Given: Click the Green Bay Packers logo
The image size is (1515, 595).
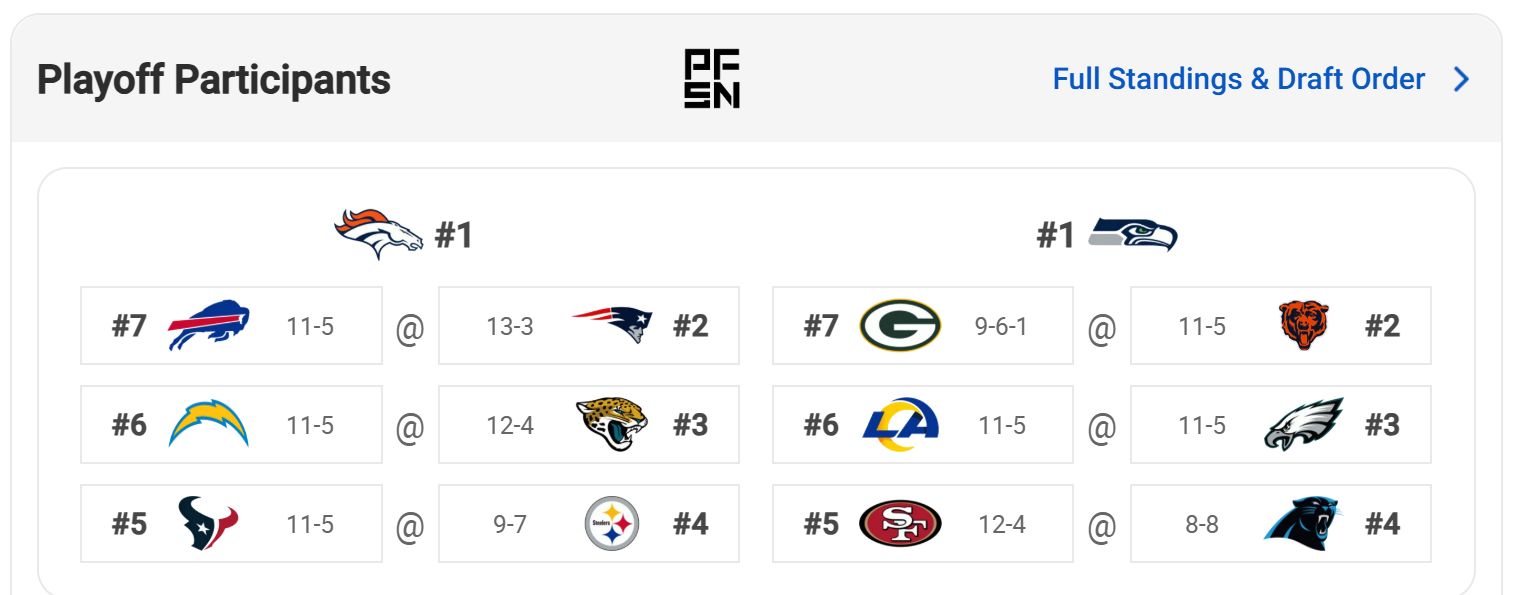Looking at the screenshot, I should (x=900, y=325).
